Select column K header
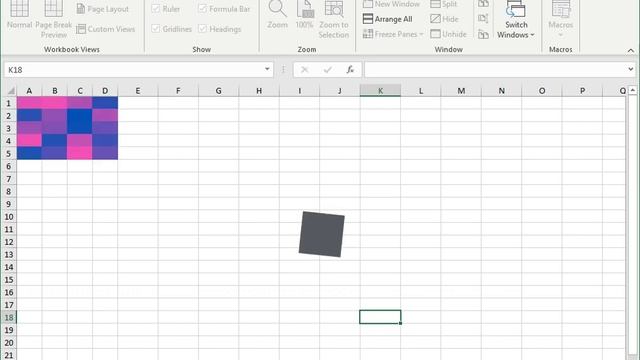640x360 pixels. pos(380,91)
